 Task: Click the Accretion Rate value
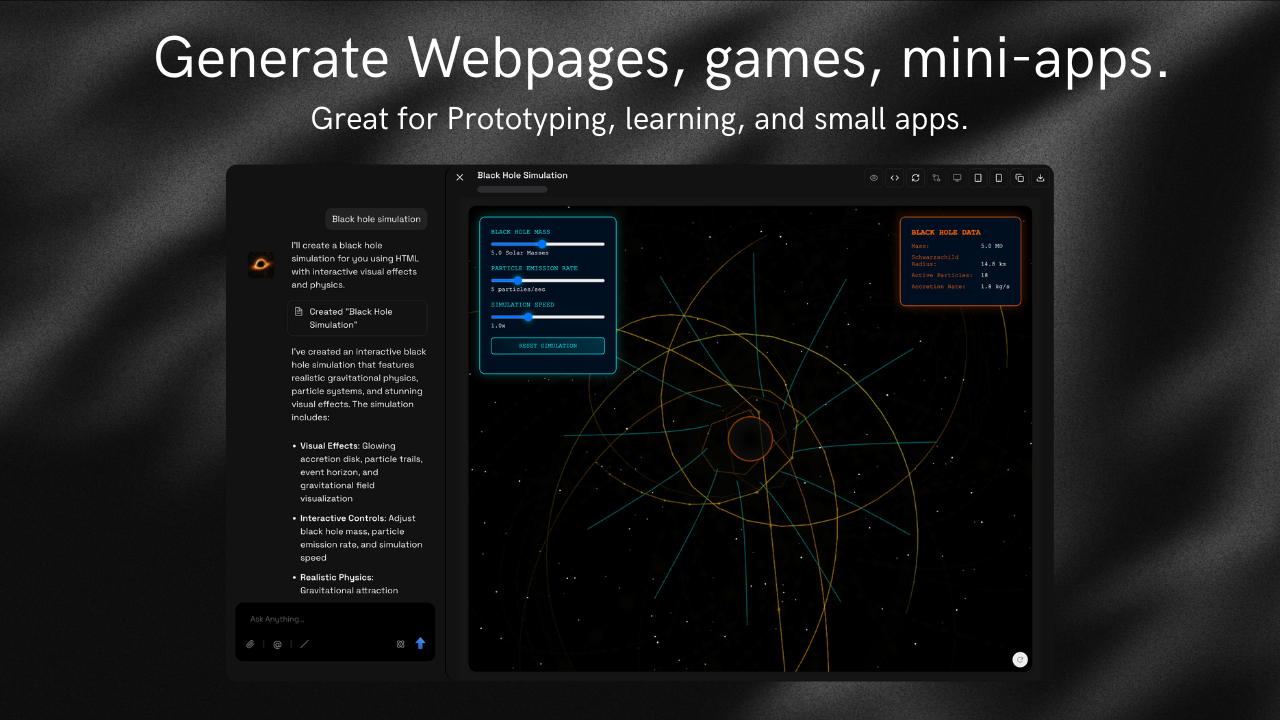pyautogui.click(x=995, y=286)
